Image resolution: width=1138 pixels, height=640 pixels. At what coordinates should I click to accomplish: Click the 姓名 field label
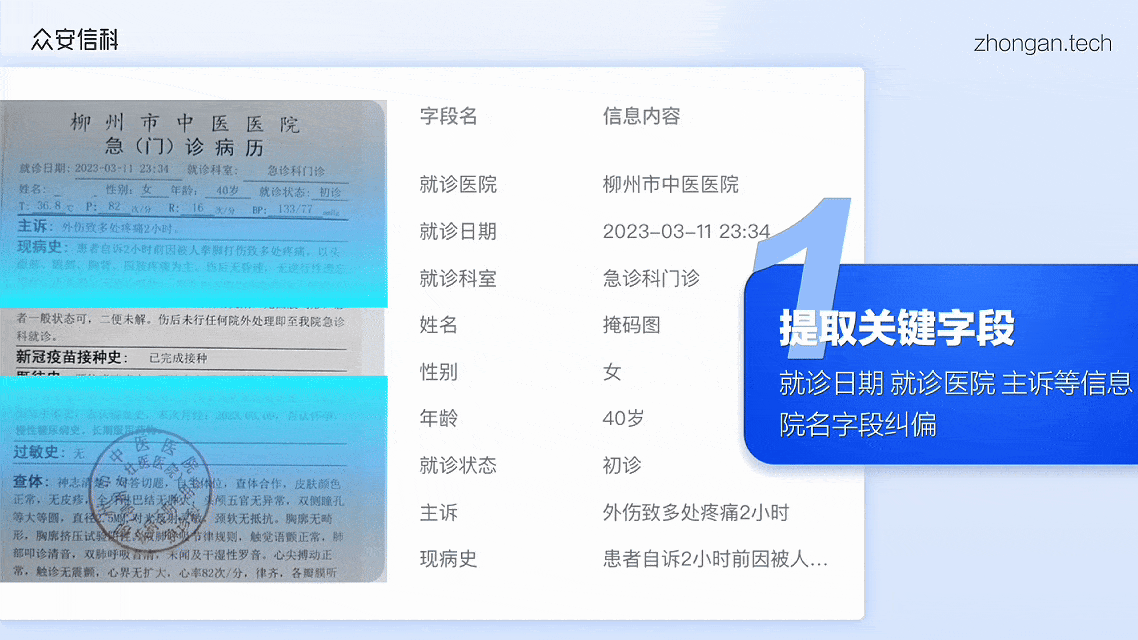pos(439,325)
